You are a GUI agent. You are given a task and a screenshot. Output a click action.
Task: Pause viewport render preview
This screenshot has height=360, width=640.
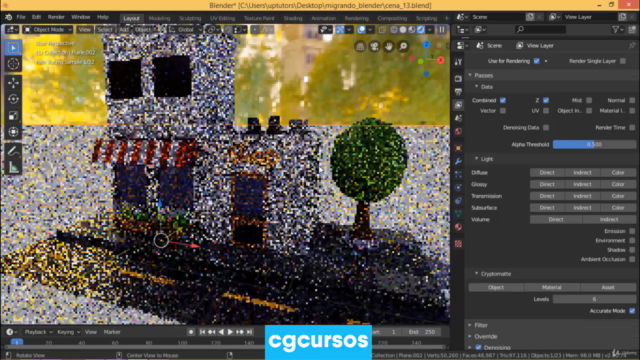[442, 30]
